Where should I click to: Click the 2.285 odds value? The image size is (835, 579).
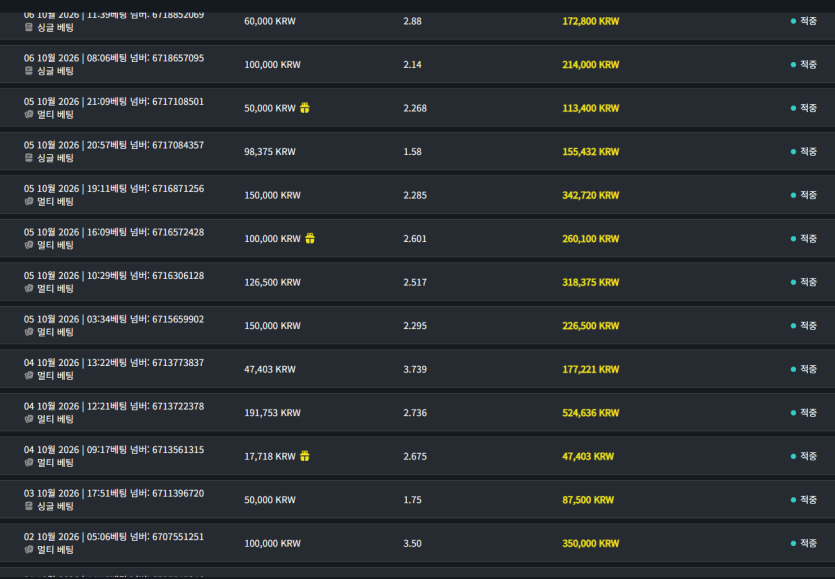(415, 195)
